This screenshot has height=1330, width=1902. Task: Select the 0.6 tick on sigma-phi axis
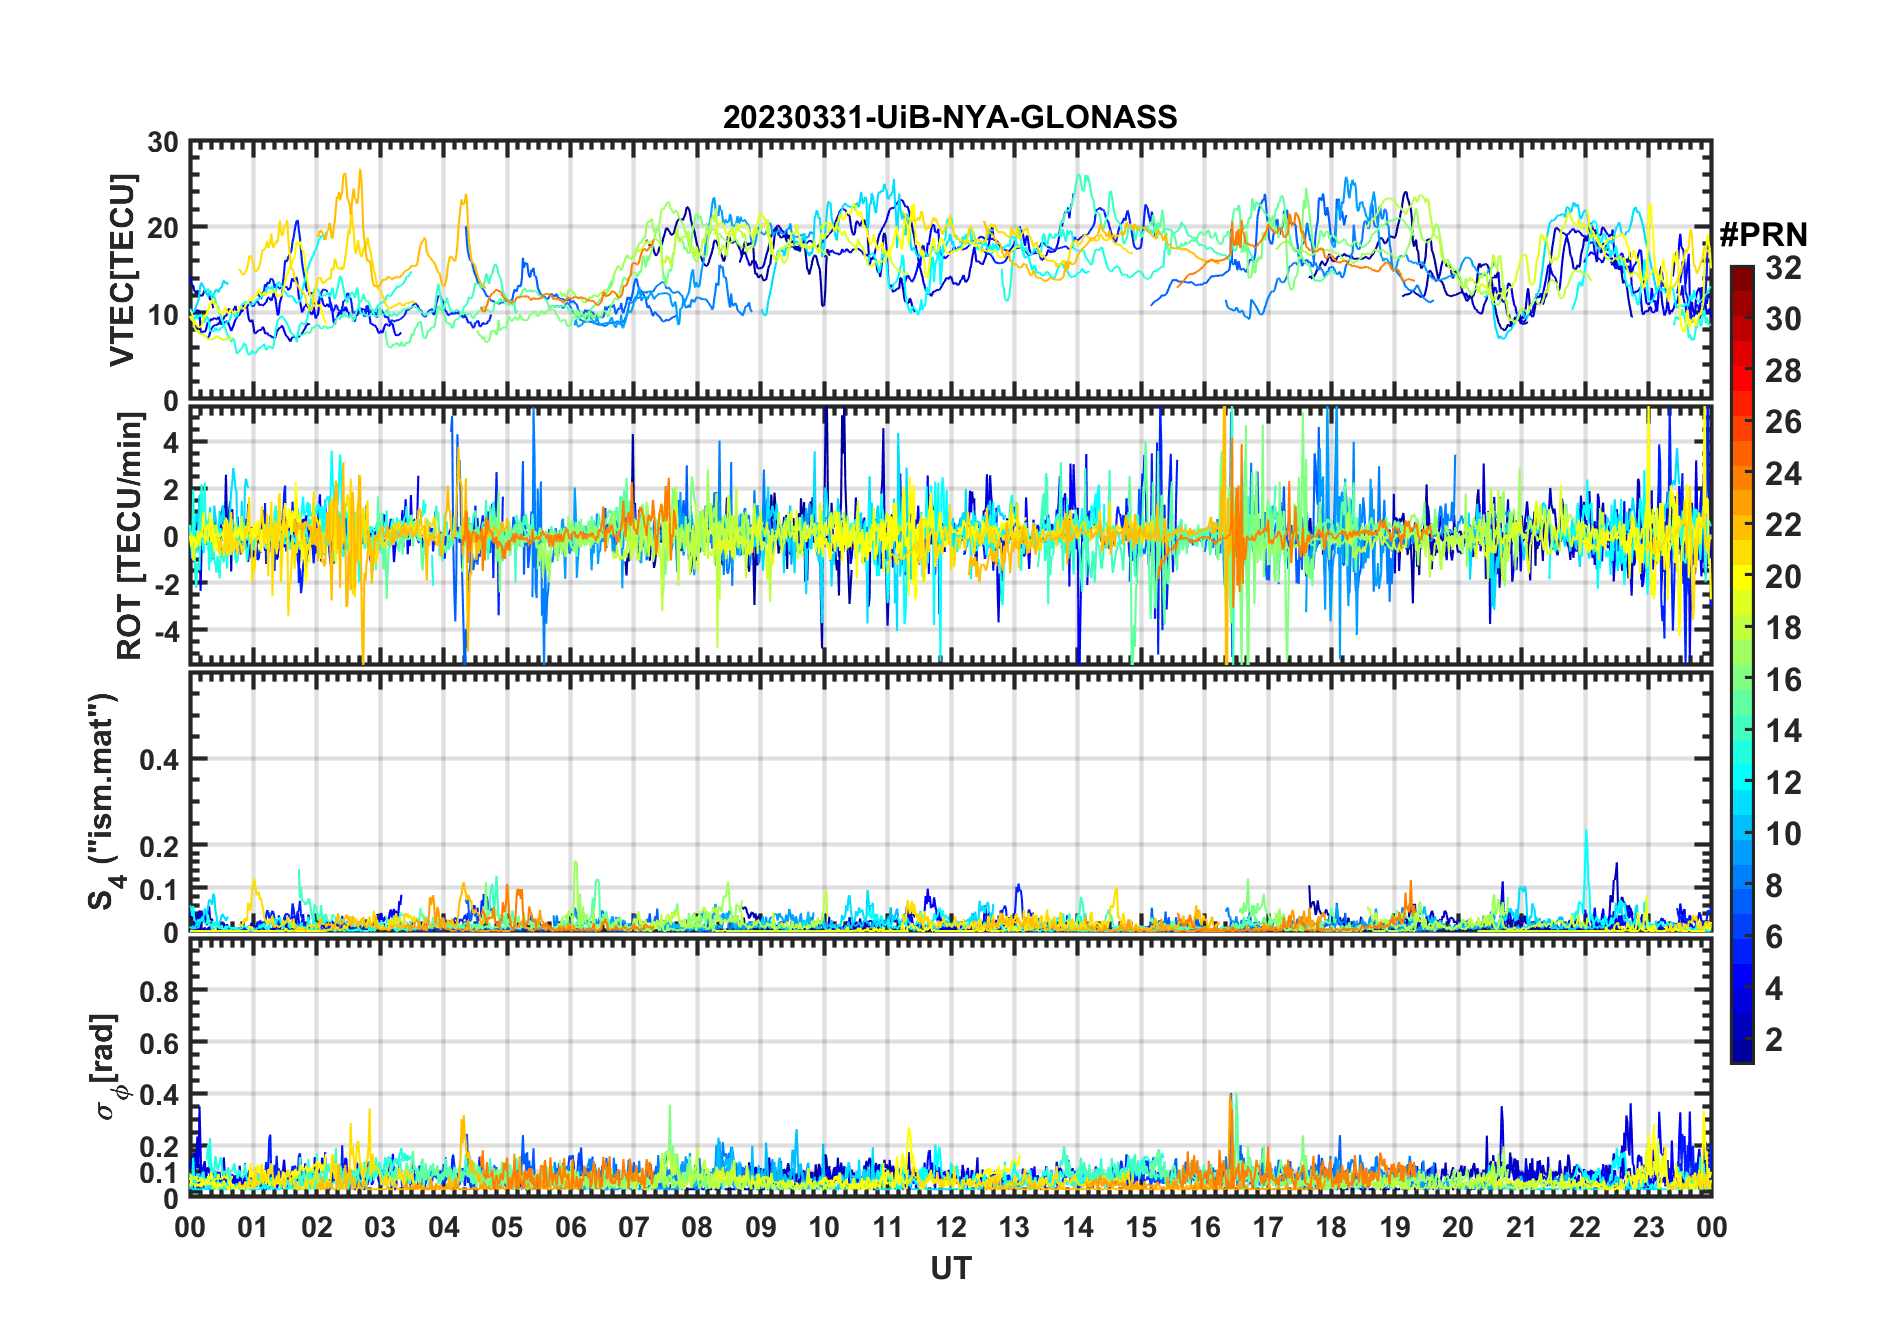pos(159,1043)
